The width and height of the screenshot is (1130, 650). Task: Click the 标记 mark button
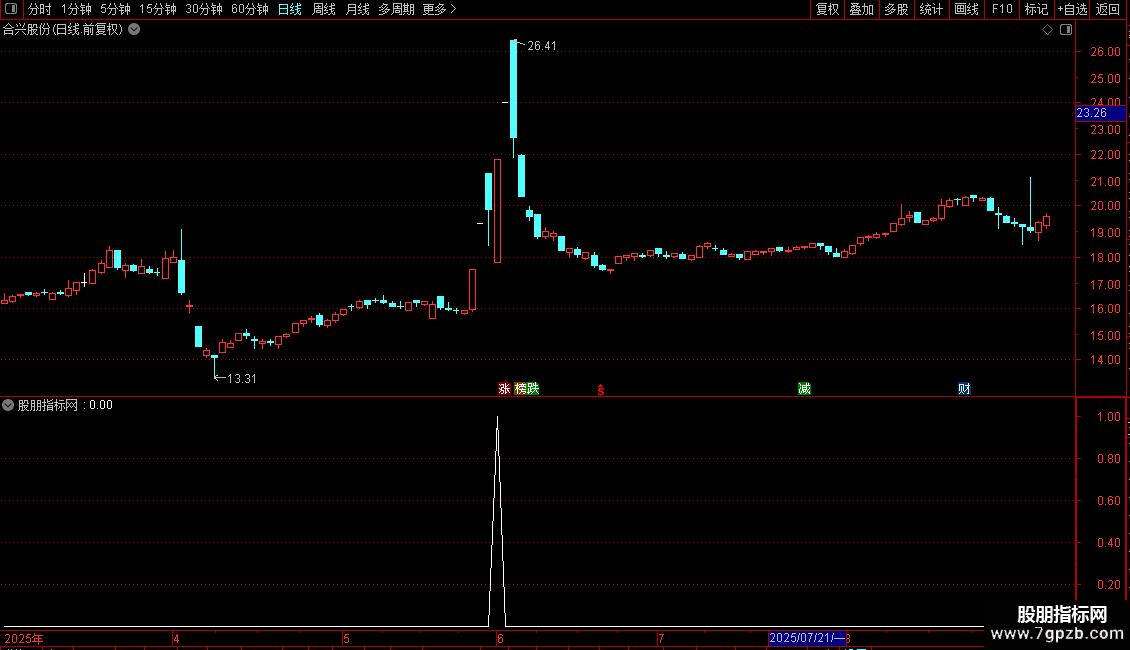[1036, 9]
